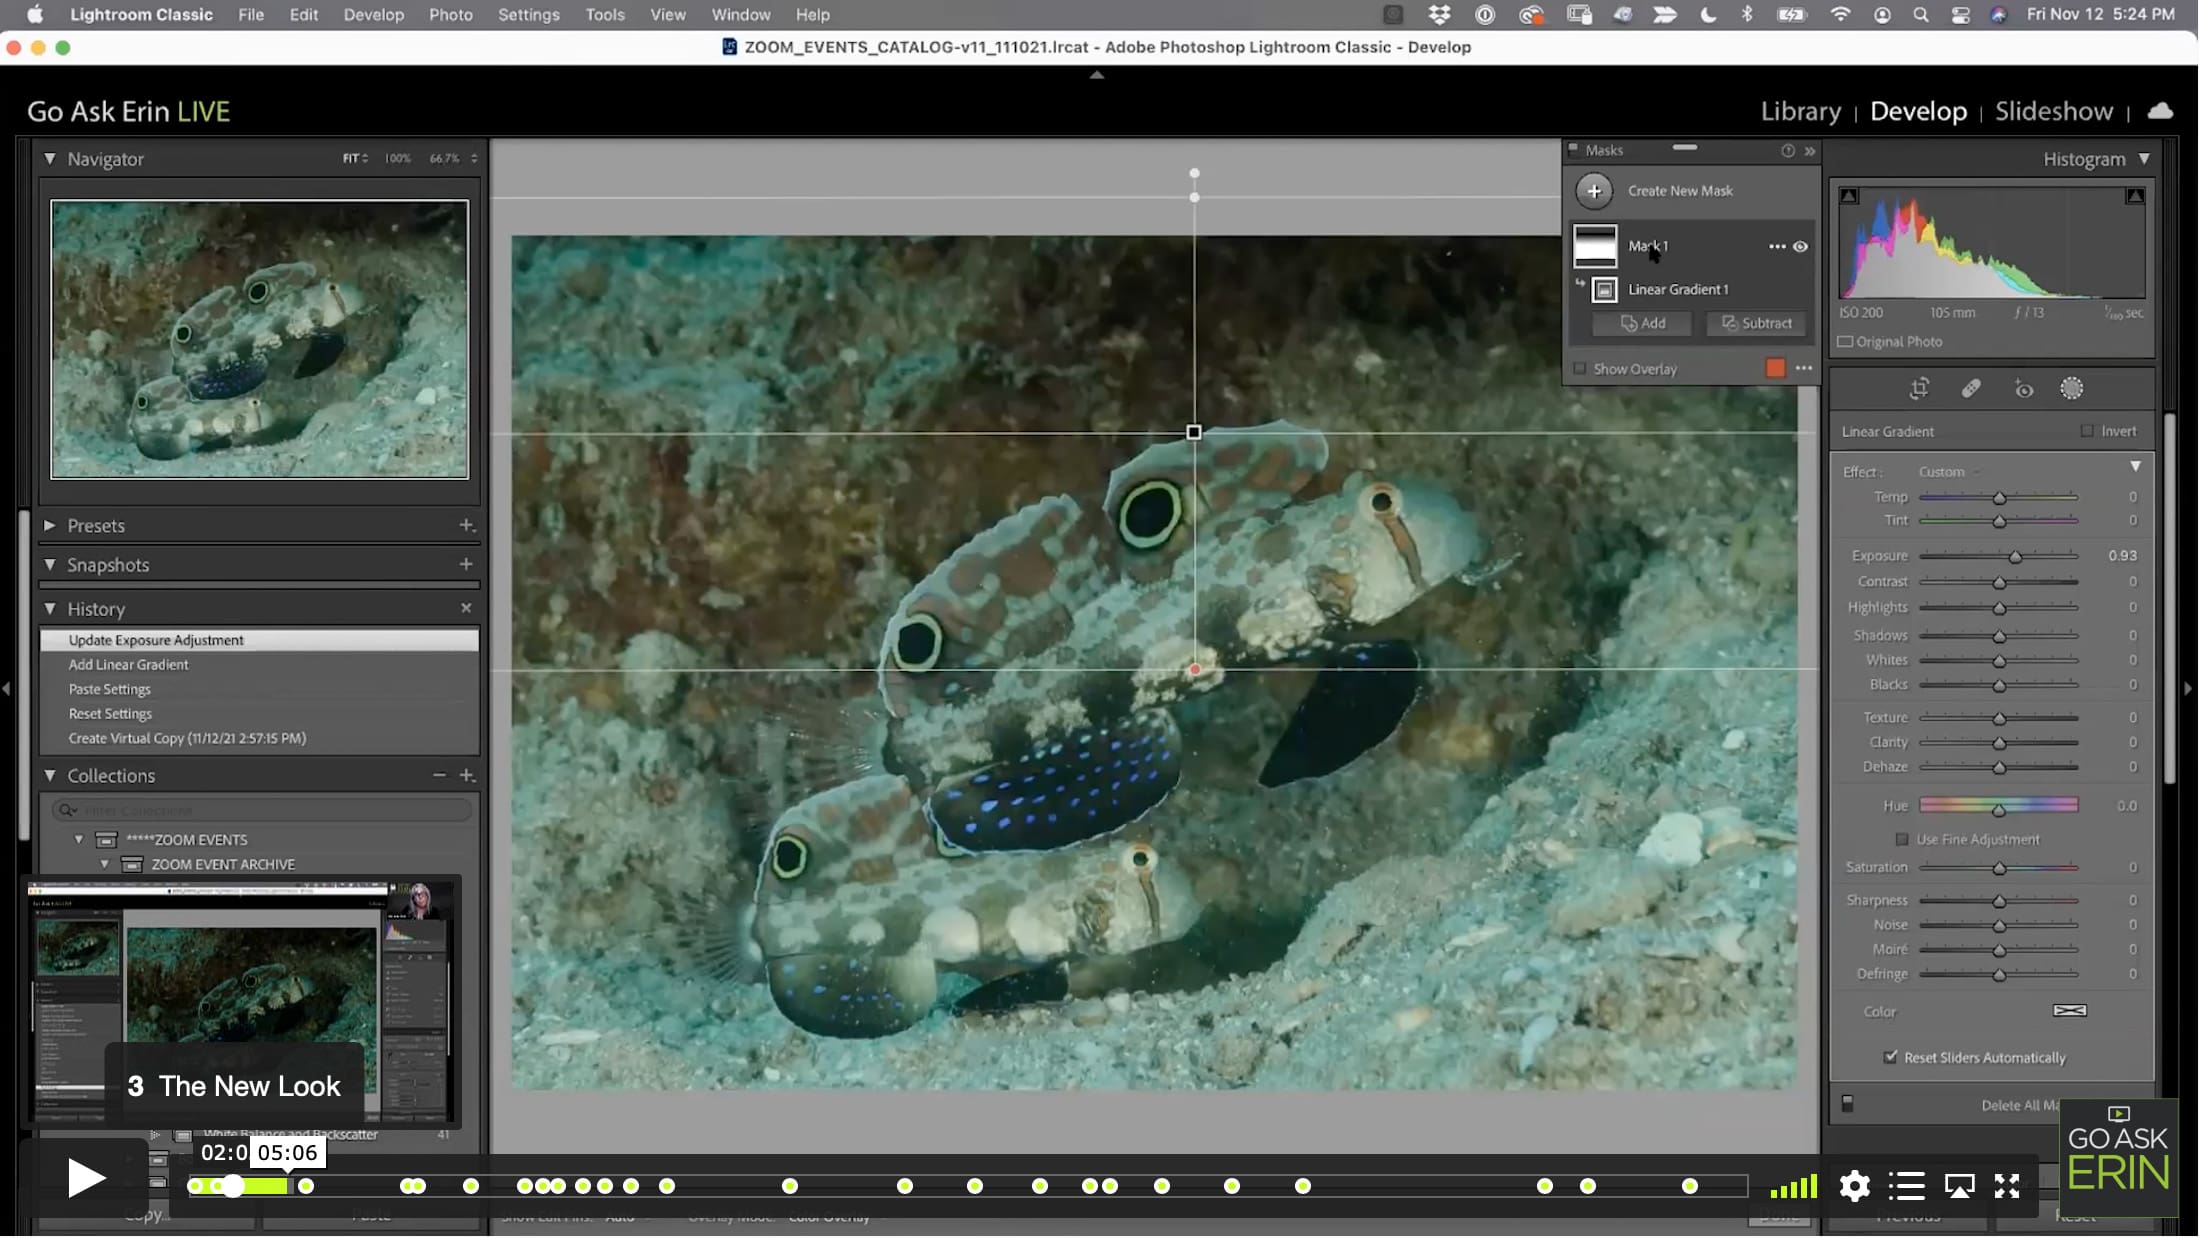Click the Collections minus icon

coord(439,776)
